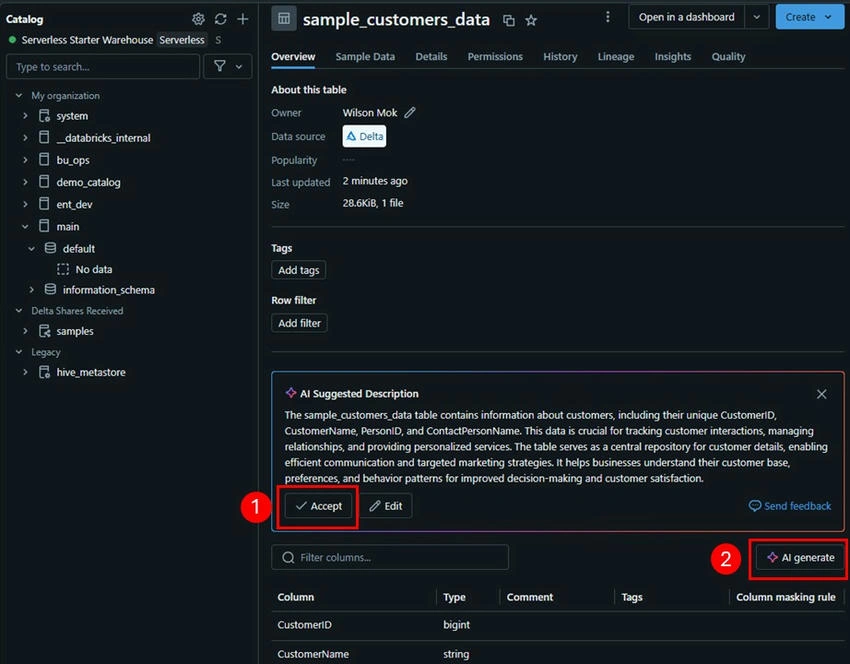850x664 pixels.
Task: Select the demo_catalog tree item
Action: pyautogui.click(x=88, y=182)
